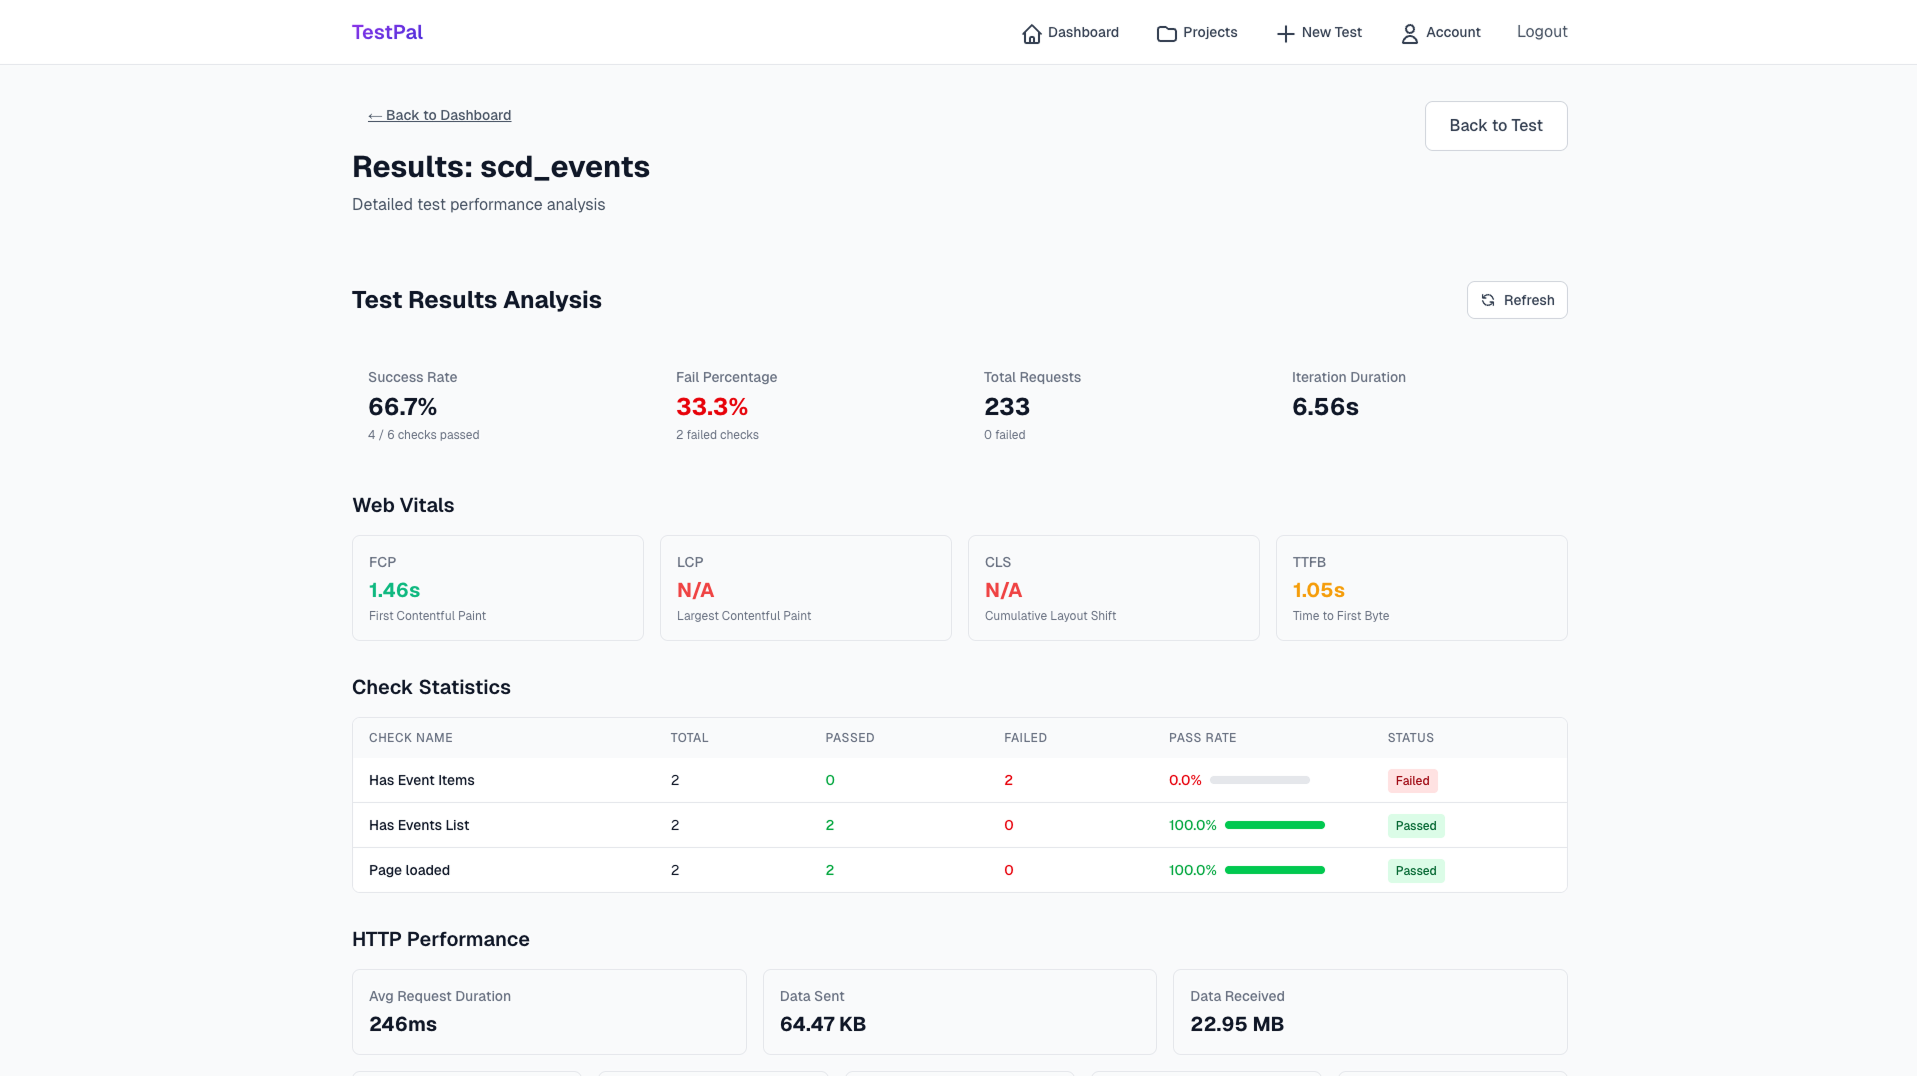The image size is (1917, 1076).
Task: Follow the Back to Dashboard link
Action: 439,115
